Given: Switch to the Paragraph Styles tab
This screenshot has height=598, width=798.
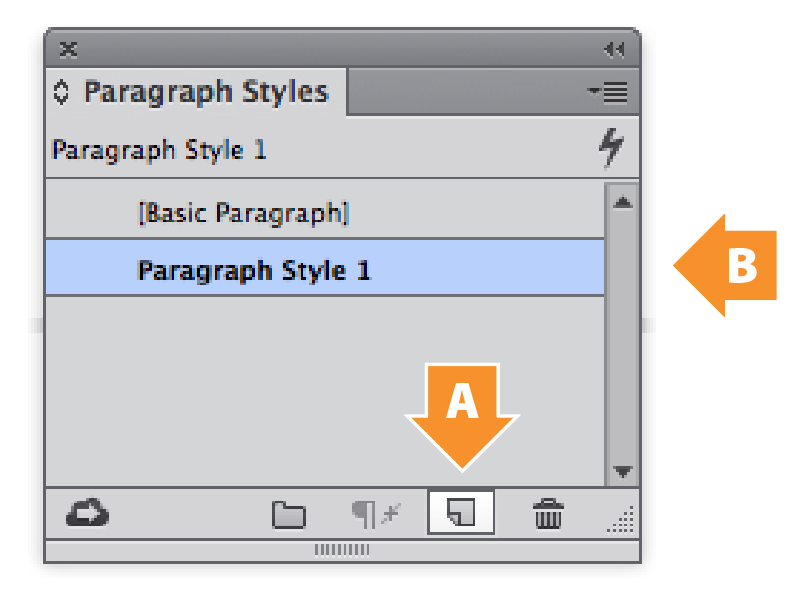Looking at the screenshot, I should pyautogui.click(x=206, y=92).
